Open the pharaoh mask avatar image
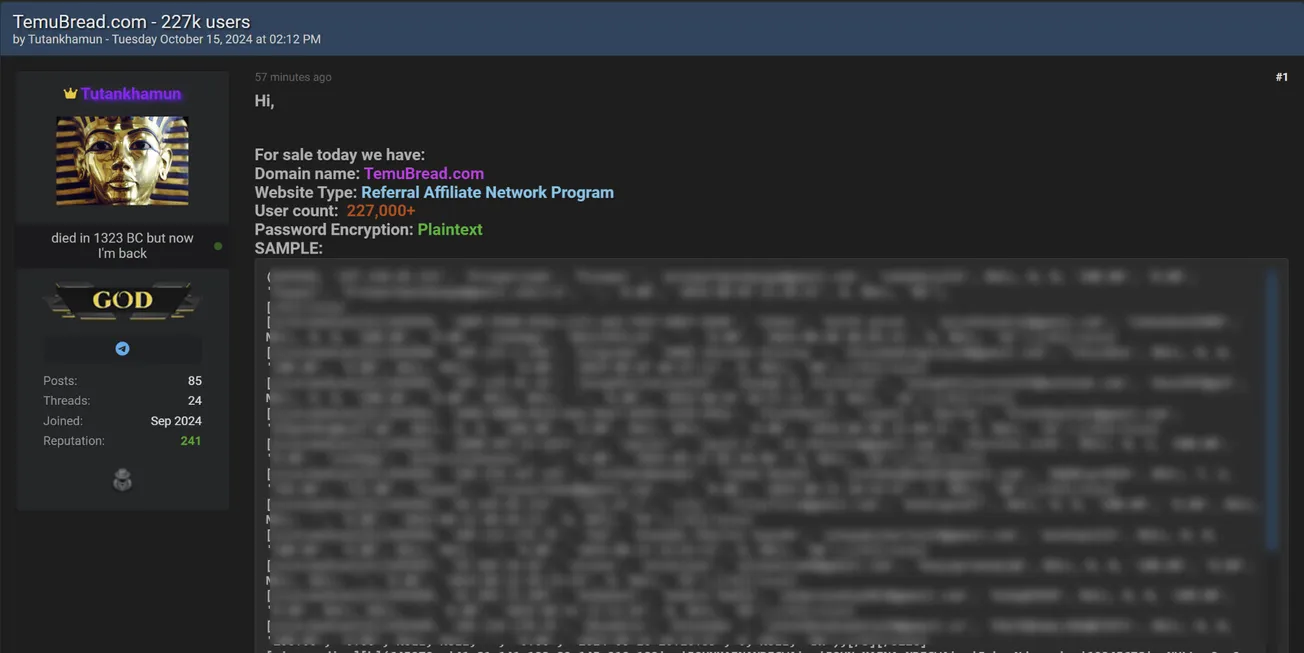The width and height of the screenshot is (1304, 653). pos(122,161)
